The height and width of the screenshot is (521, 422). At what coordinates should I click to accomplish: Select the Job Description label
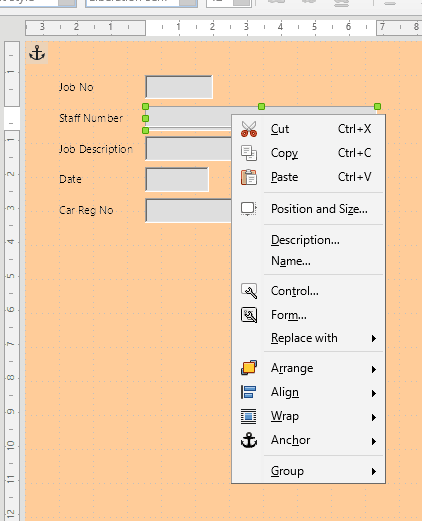(96, 149)
